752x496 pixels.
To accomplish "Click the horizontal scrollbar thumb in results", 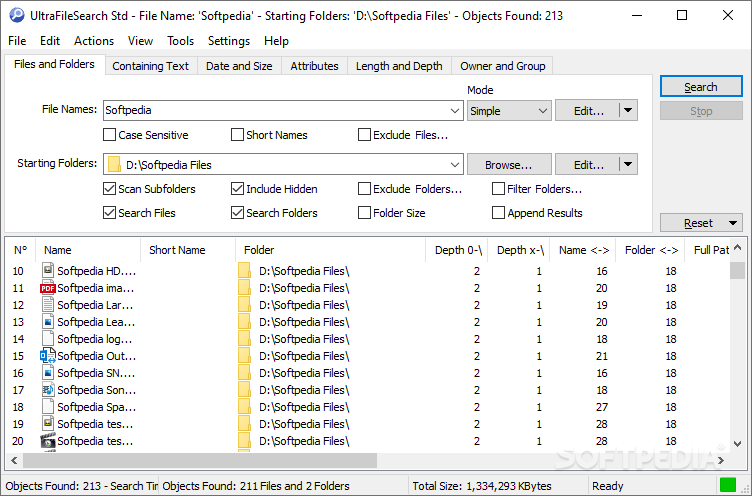I will [x=200, y=461].
